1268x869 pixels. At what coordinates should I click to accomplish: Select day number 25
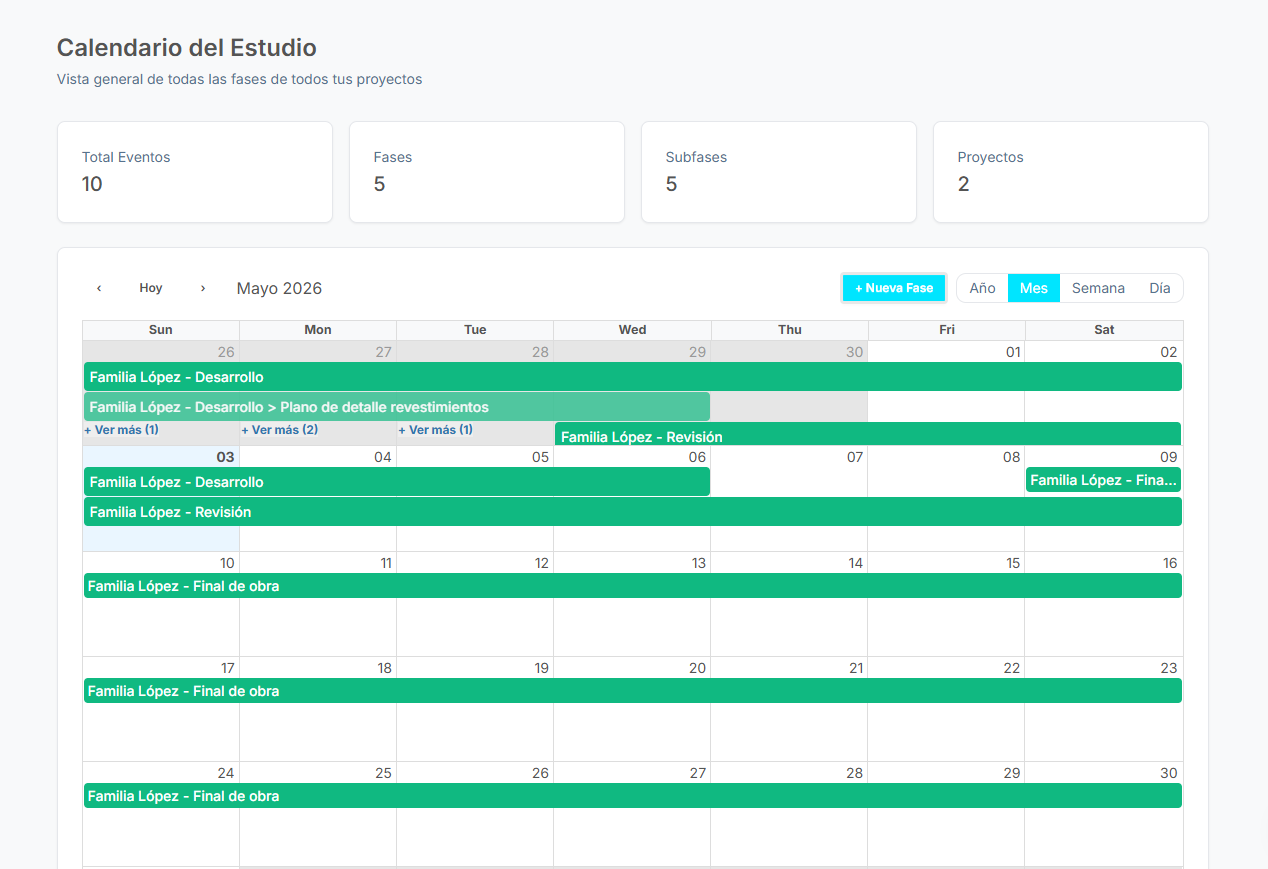[x=383, y=773]
